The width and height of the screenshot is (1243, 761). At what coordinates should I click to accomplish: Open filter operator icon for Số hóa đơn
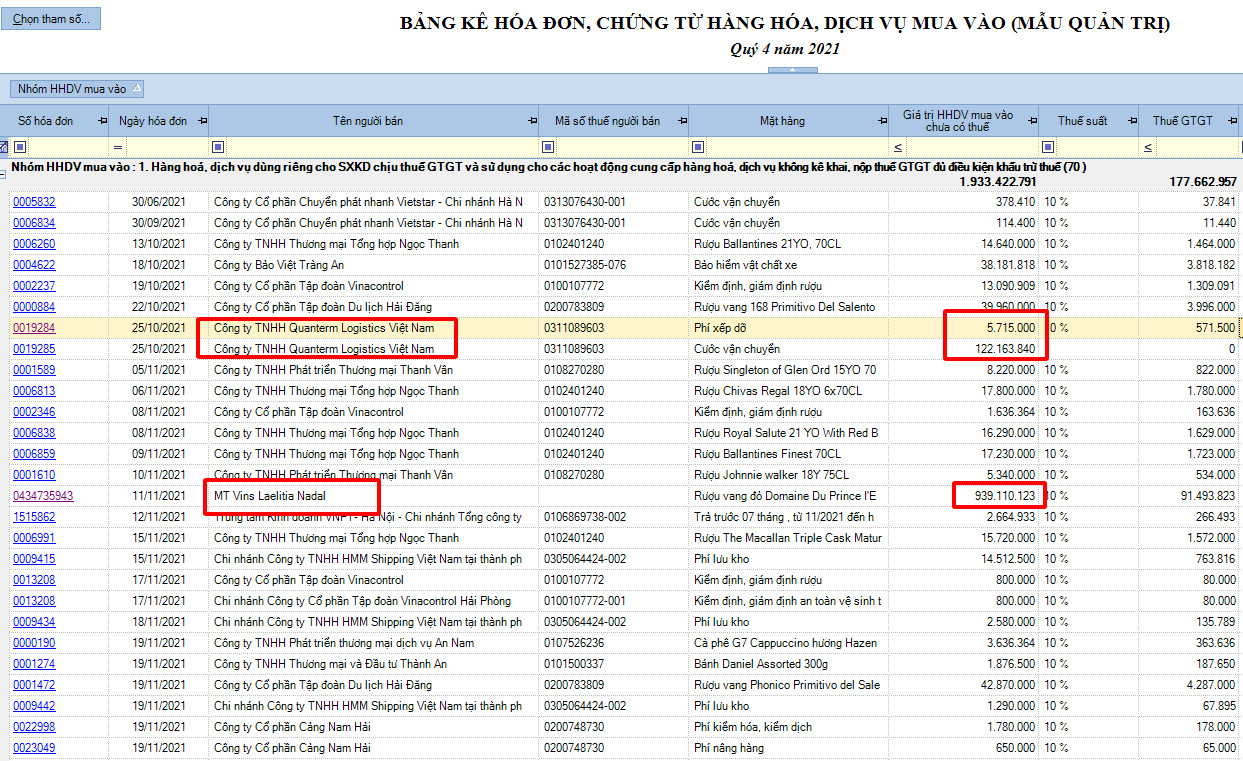click(x=20, y=147)
